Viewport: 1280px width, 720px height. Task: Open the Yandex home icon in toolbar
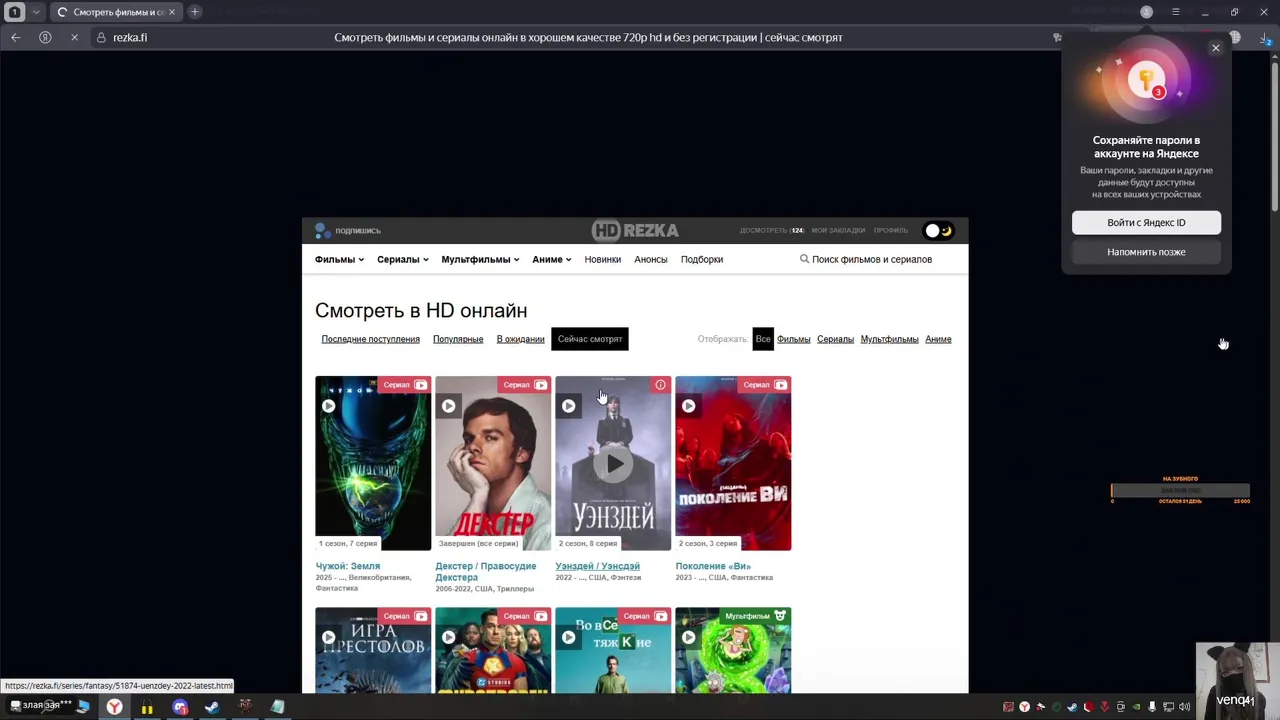click(45, 37)
